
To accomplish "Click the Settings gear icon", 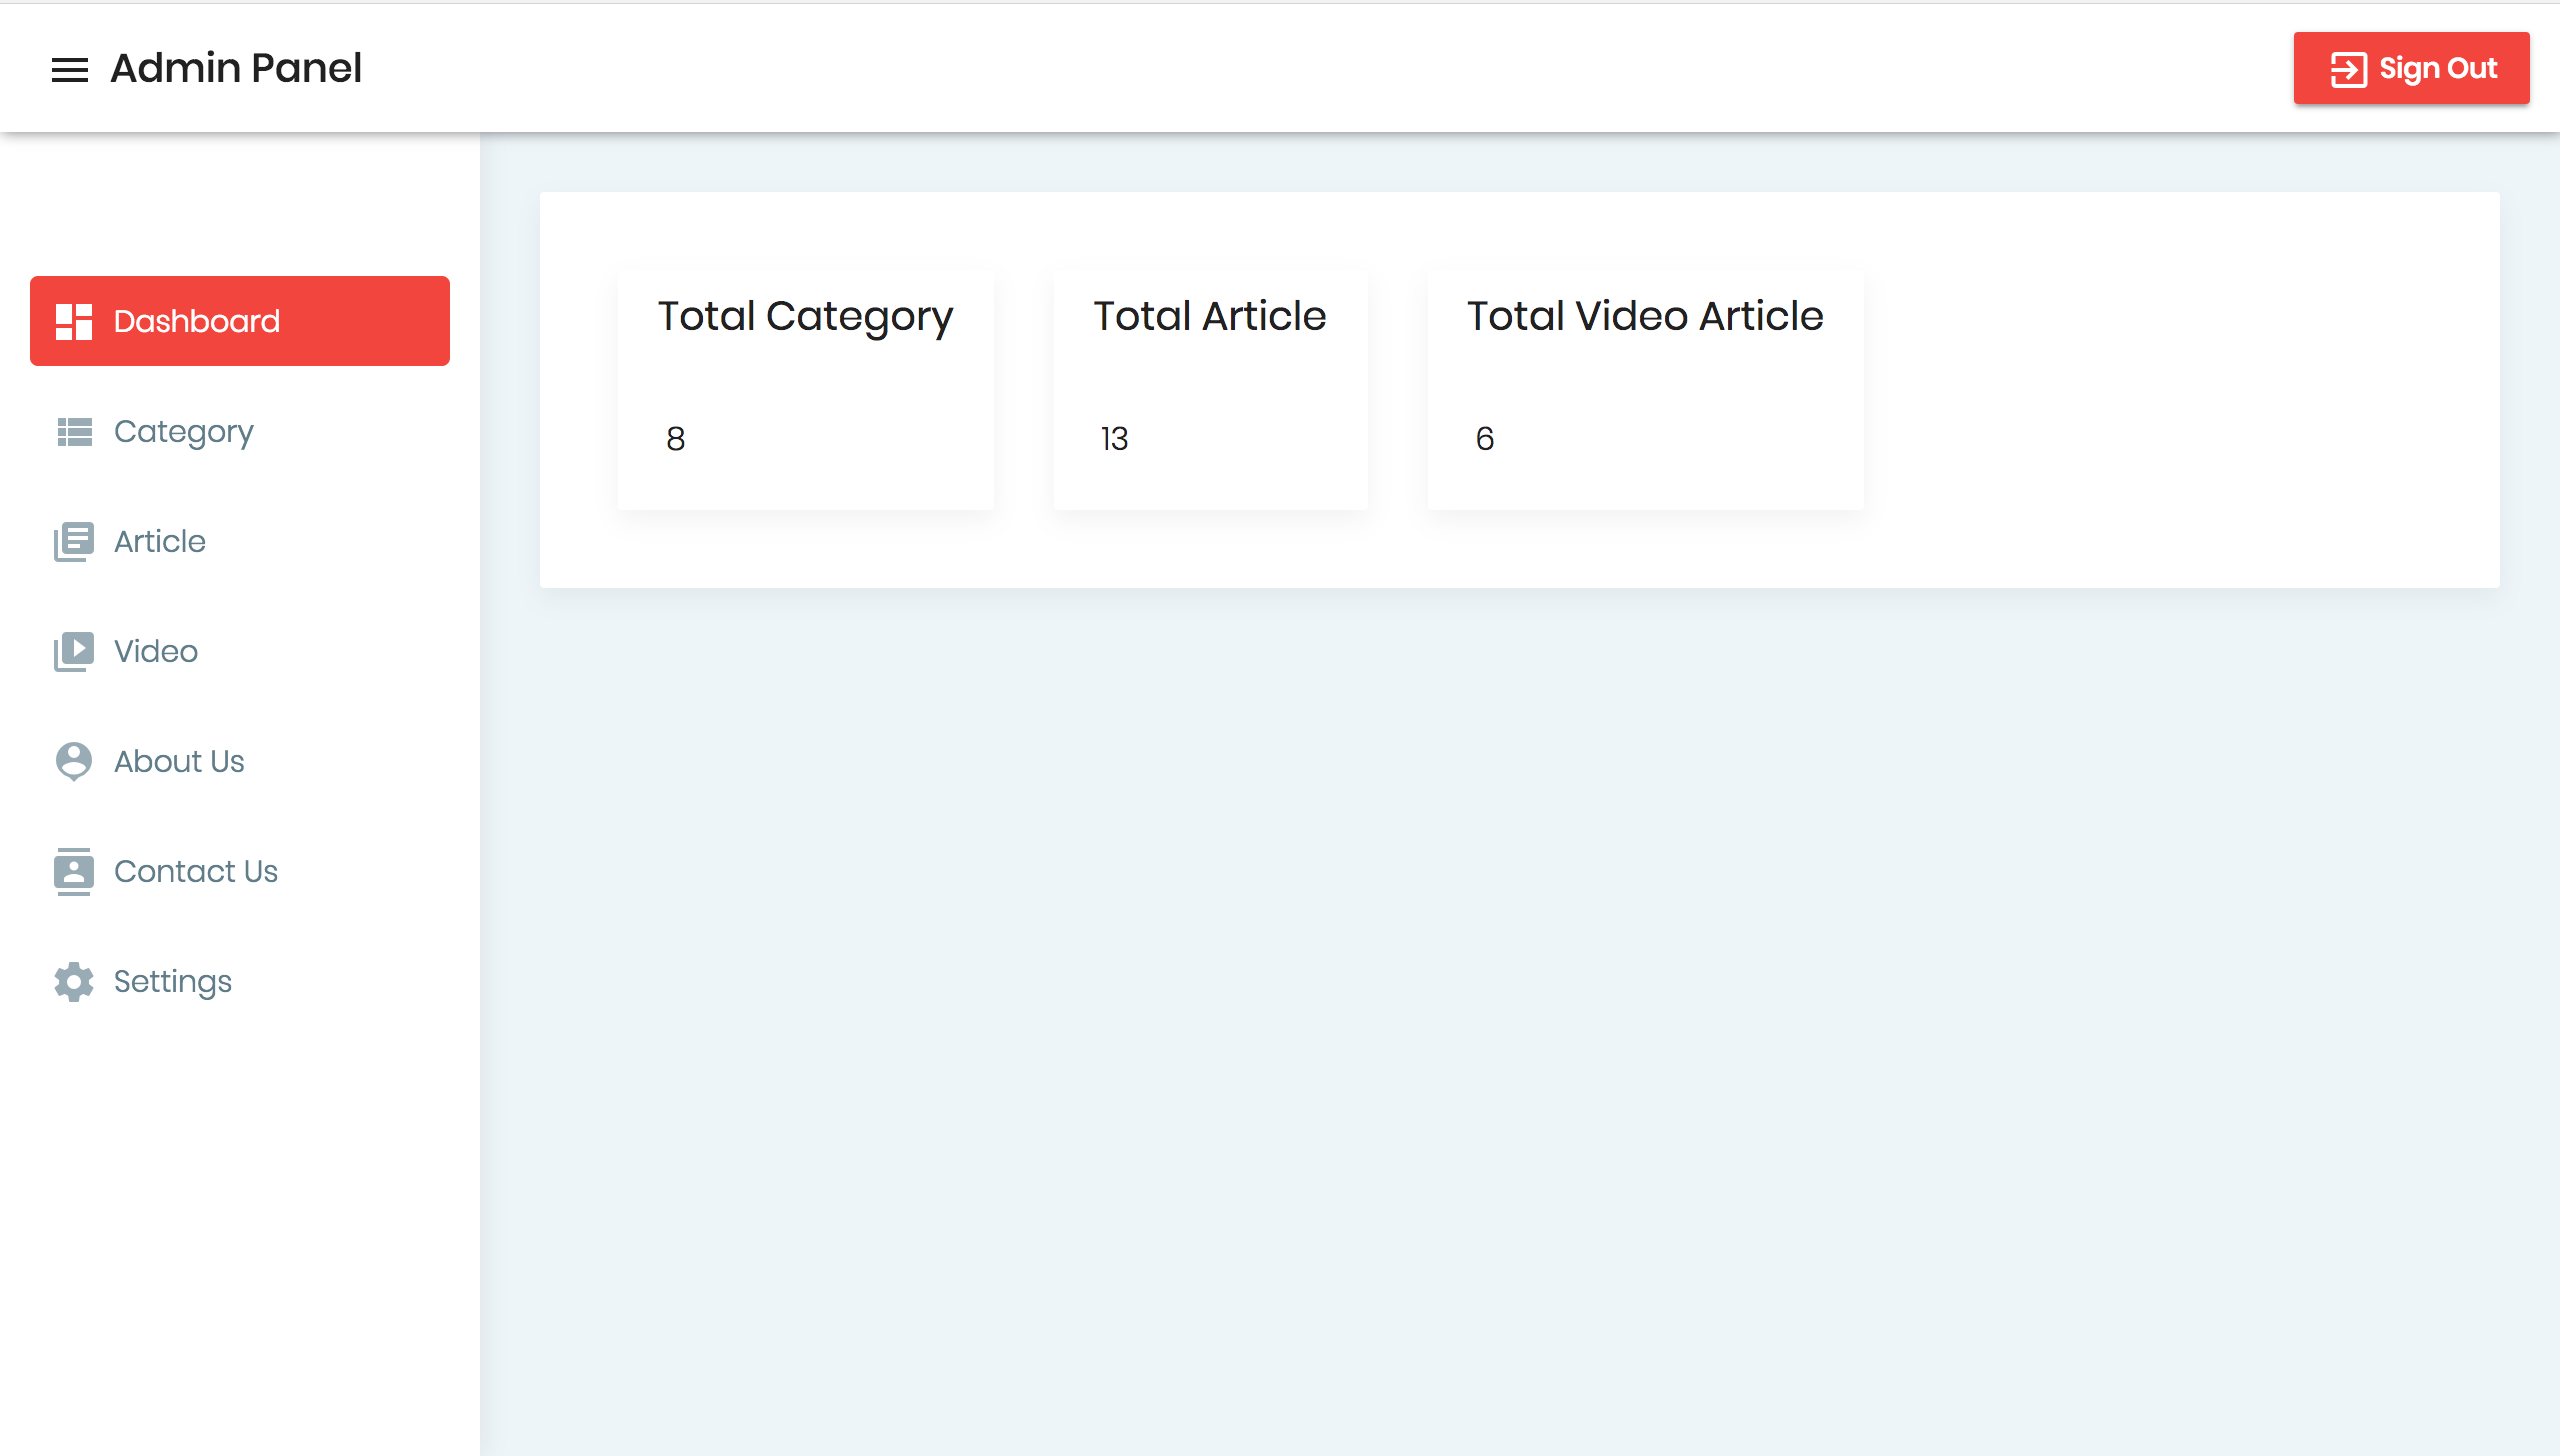I will 74,981.
